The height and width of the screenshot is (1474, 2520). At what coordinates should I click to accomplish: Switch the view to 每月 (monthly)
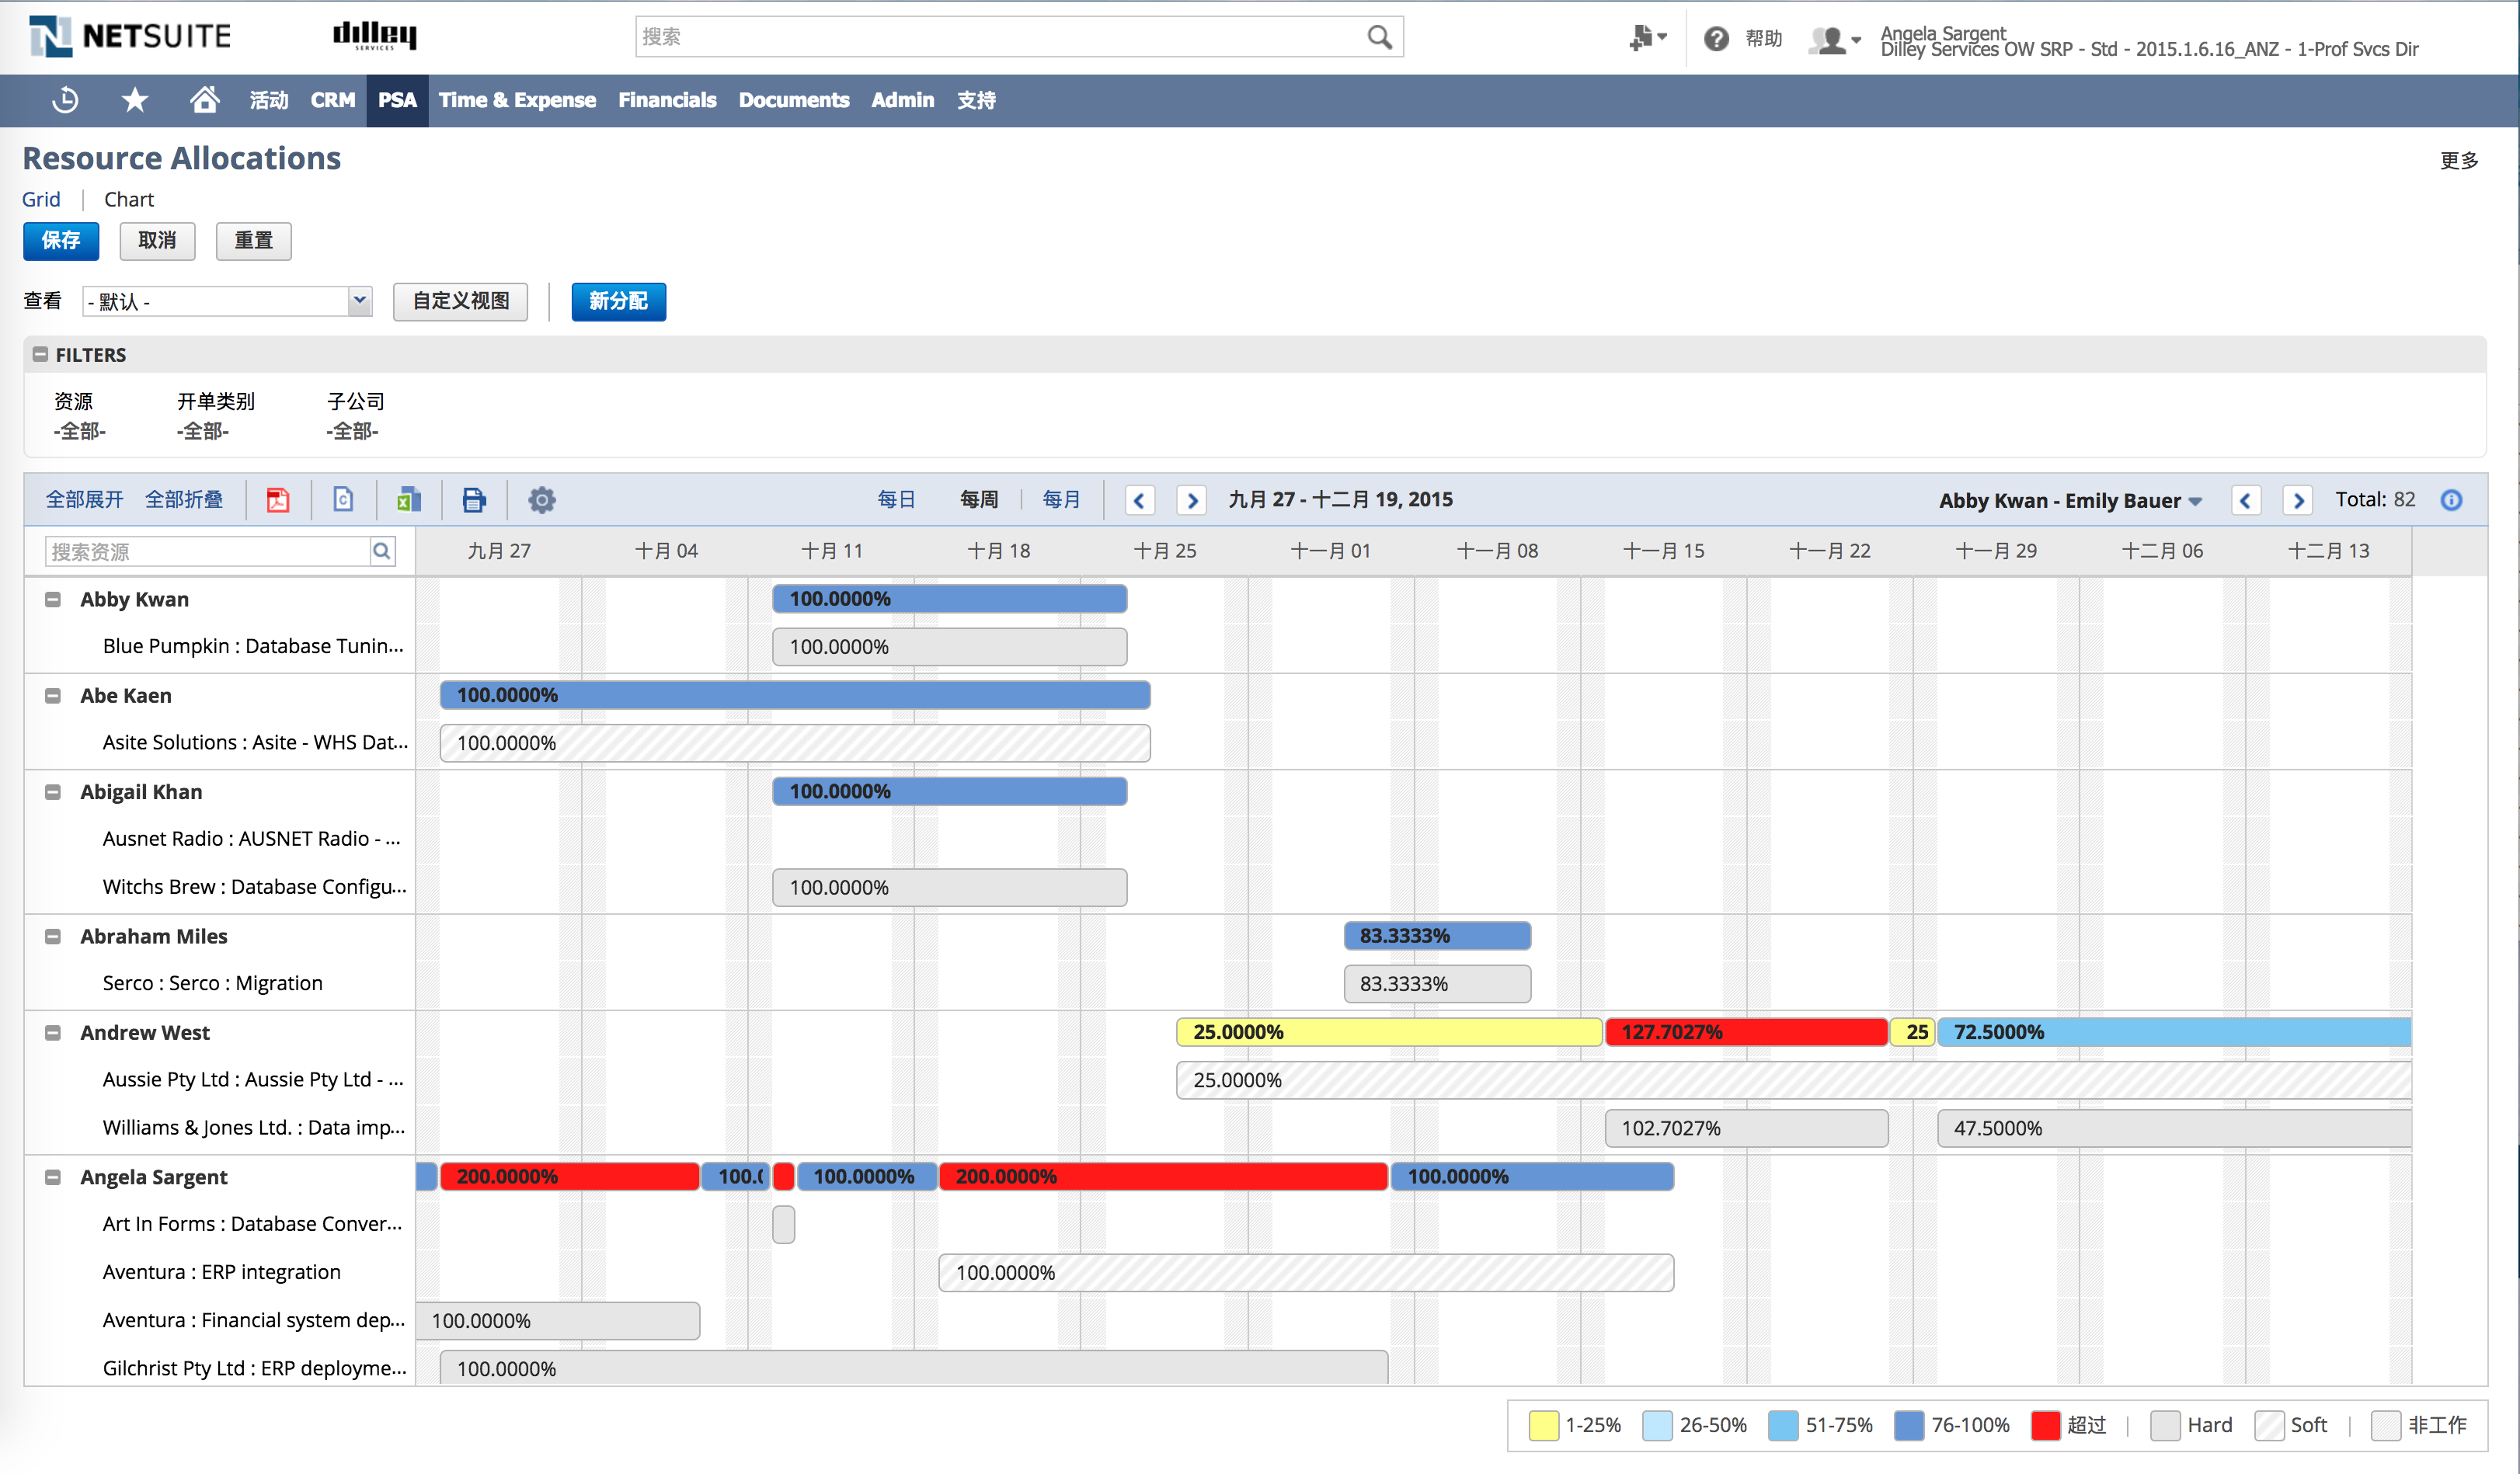(1061, 500)
